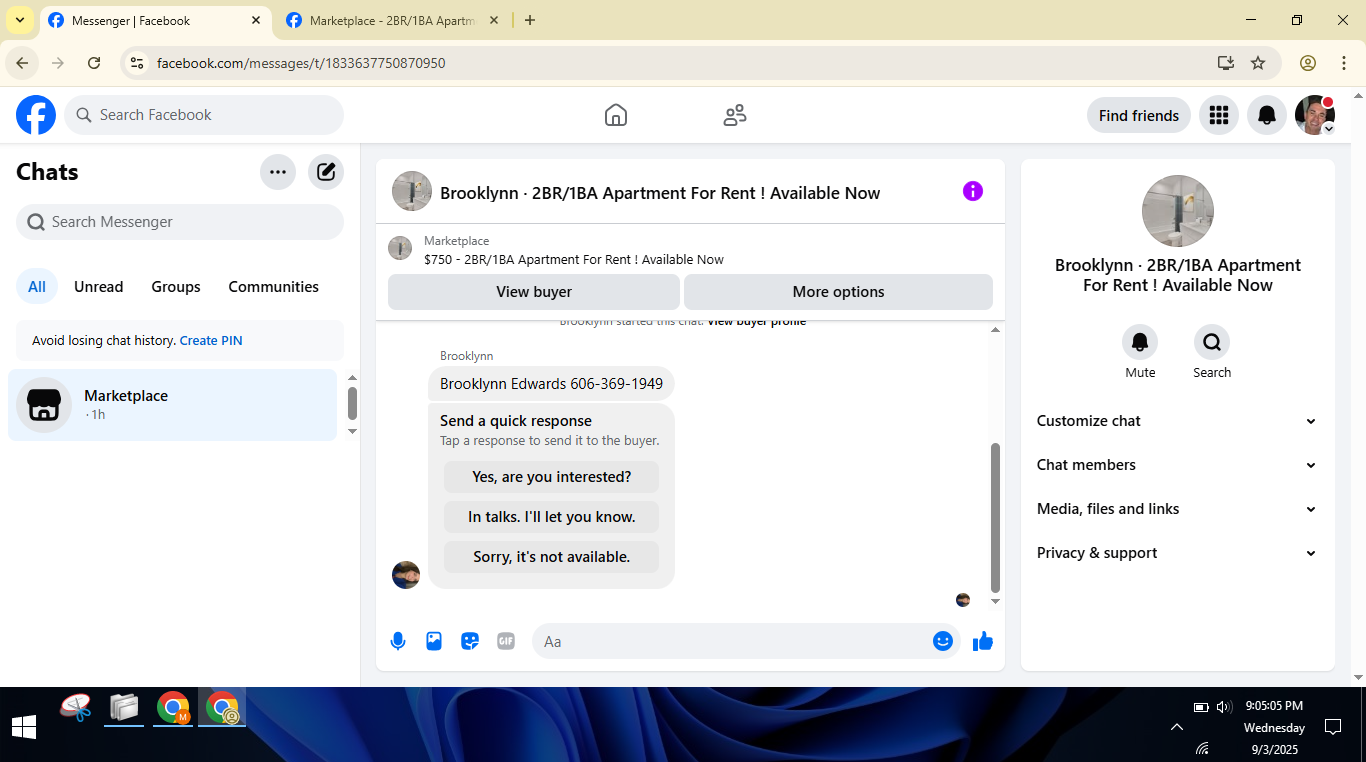
Task: Open Windows notification center
Action: (x=1333, y=727)
